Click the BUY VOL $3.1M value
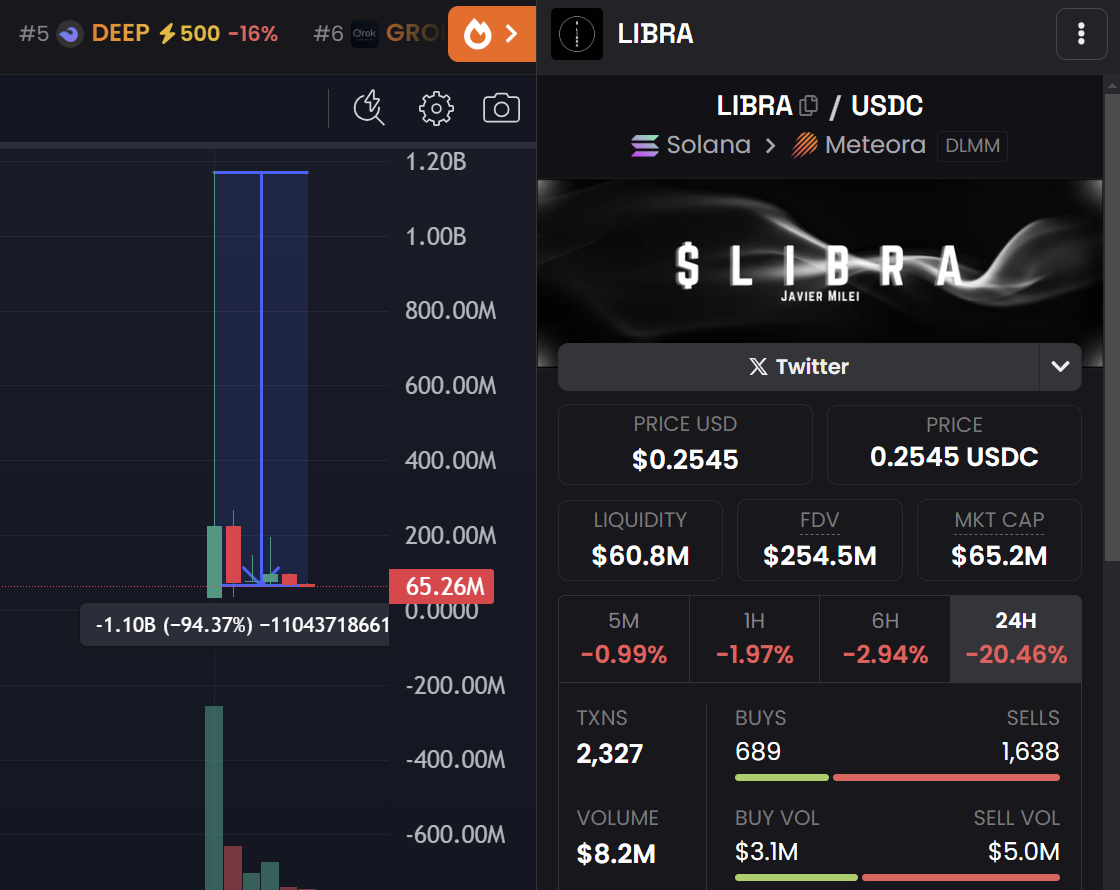This screenshot has height=890, width=1120. [766, 851]
